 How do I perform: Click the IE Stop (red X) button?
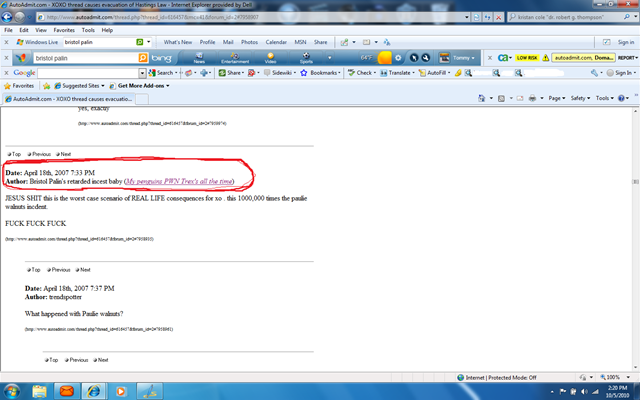pos(498,17)
